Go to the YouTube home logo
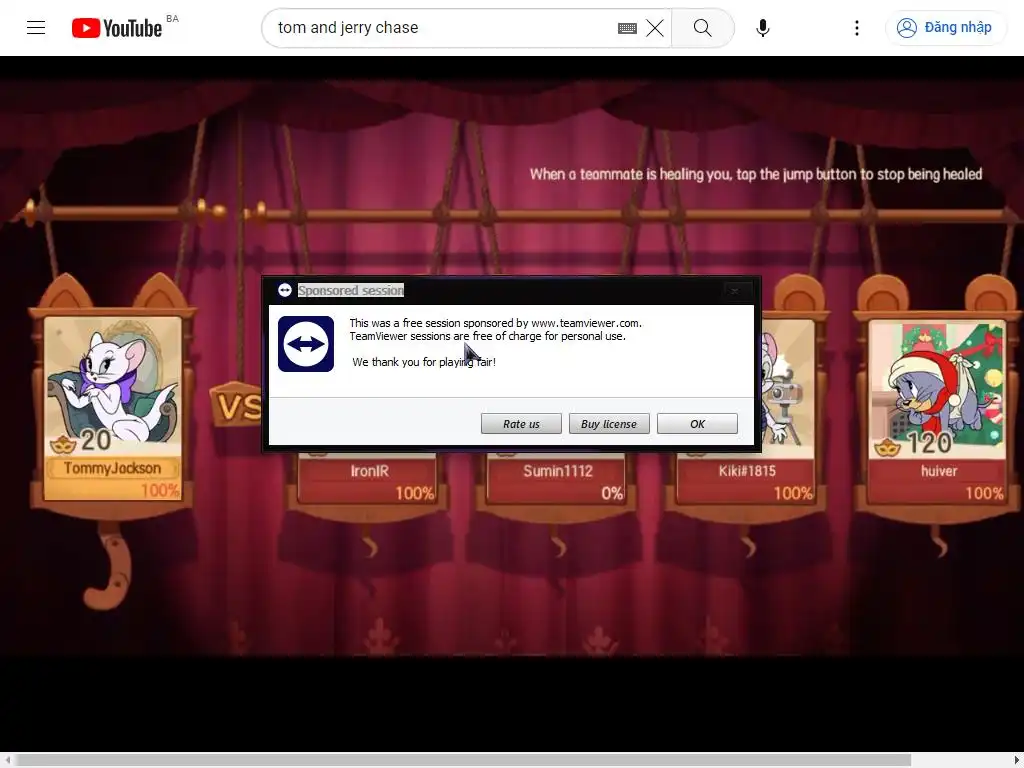 pyautogui.click(x=117, y=28)
